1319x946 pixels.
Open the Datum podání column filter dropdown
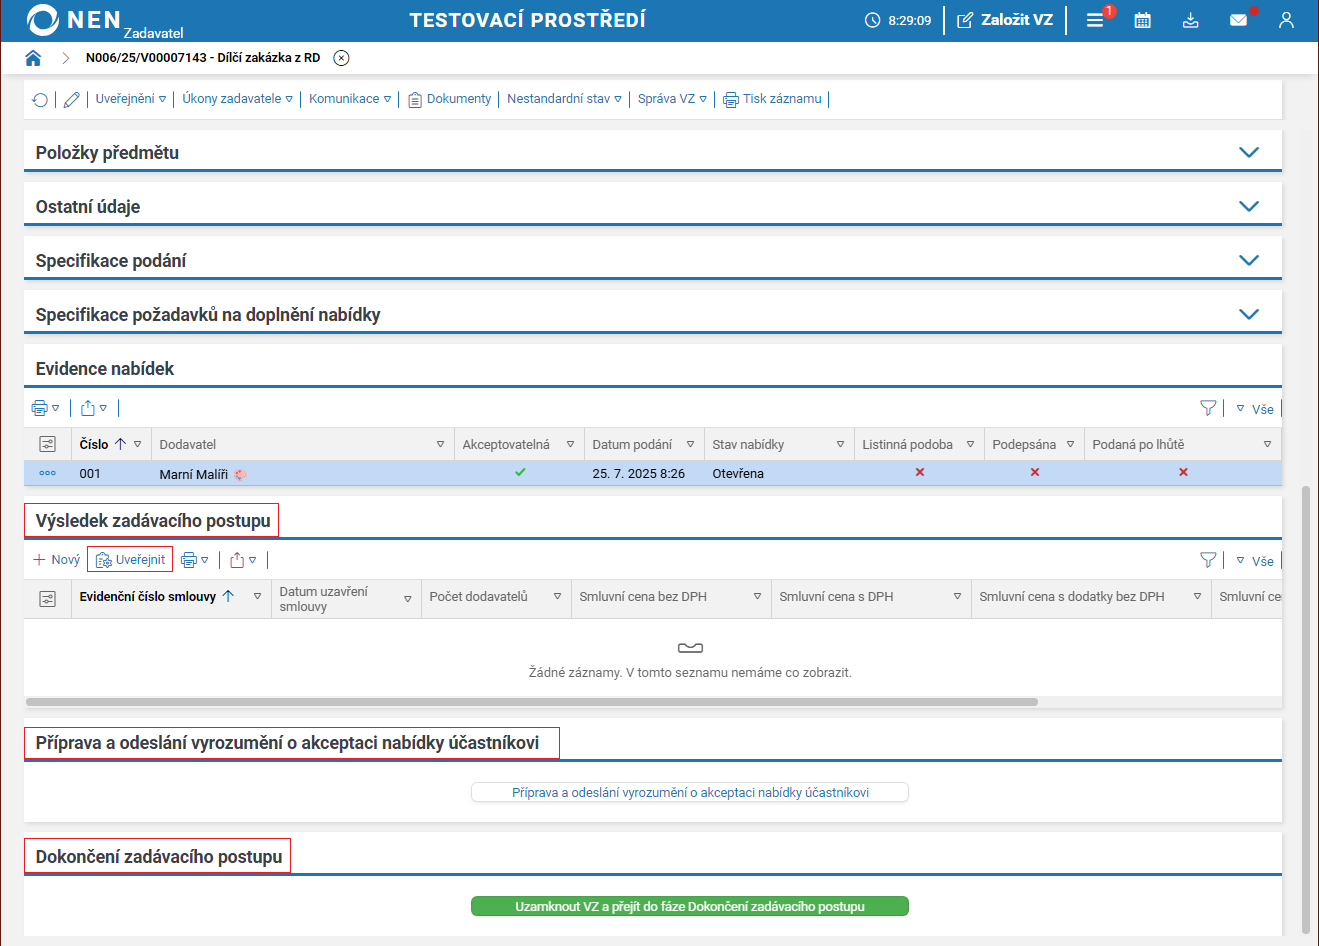point(690,444)
